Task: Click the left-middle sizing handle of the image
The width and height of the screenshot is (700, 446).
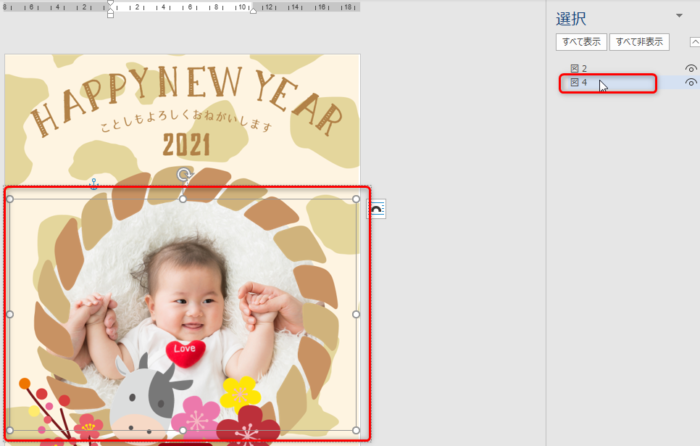Action: click(x=10, y=314)
